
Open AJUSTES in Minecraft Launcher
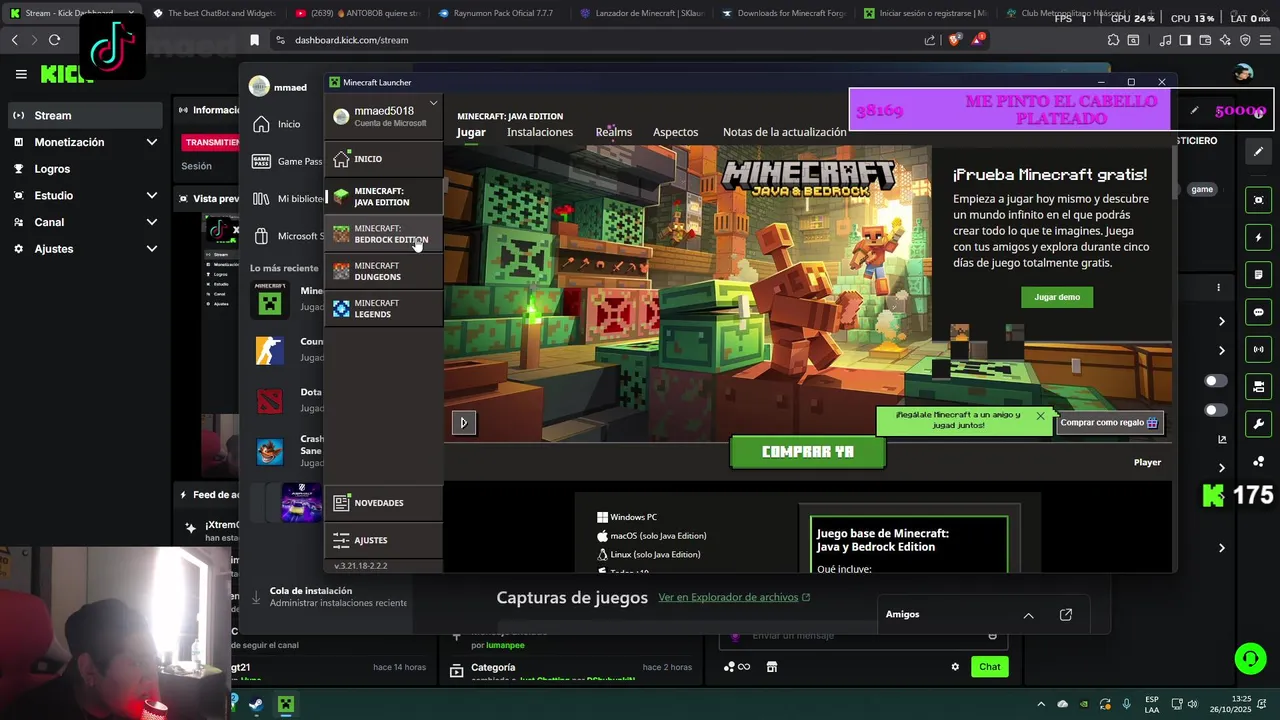point(384,540)
